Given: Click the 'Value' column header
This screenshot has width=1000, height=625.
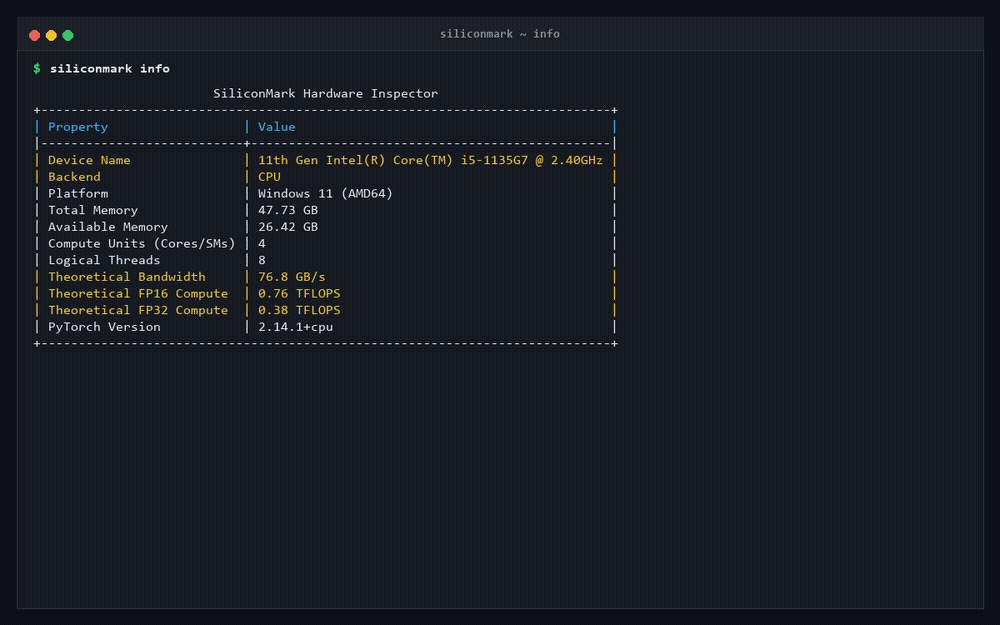Looking at the screenshot, I should 276,127.
